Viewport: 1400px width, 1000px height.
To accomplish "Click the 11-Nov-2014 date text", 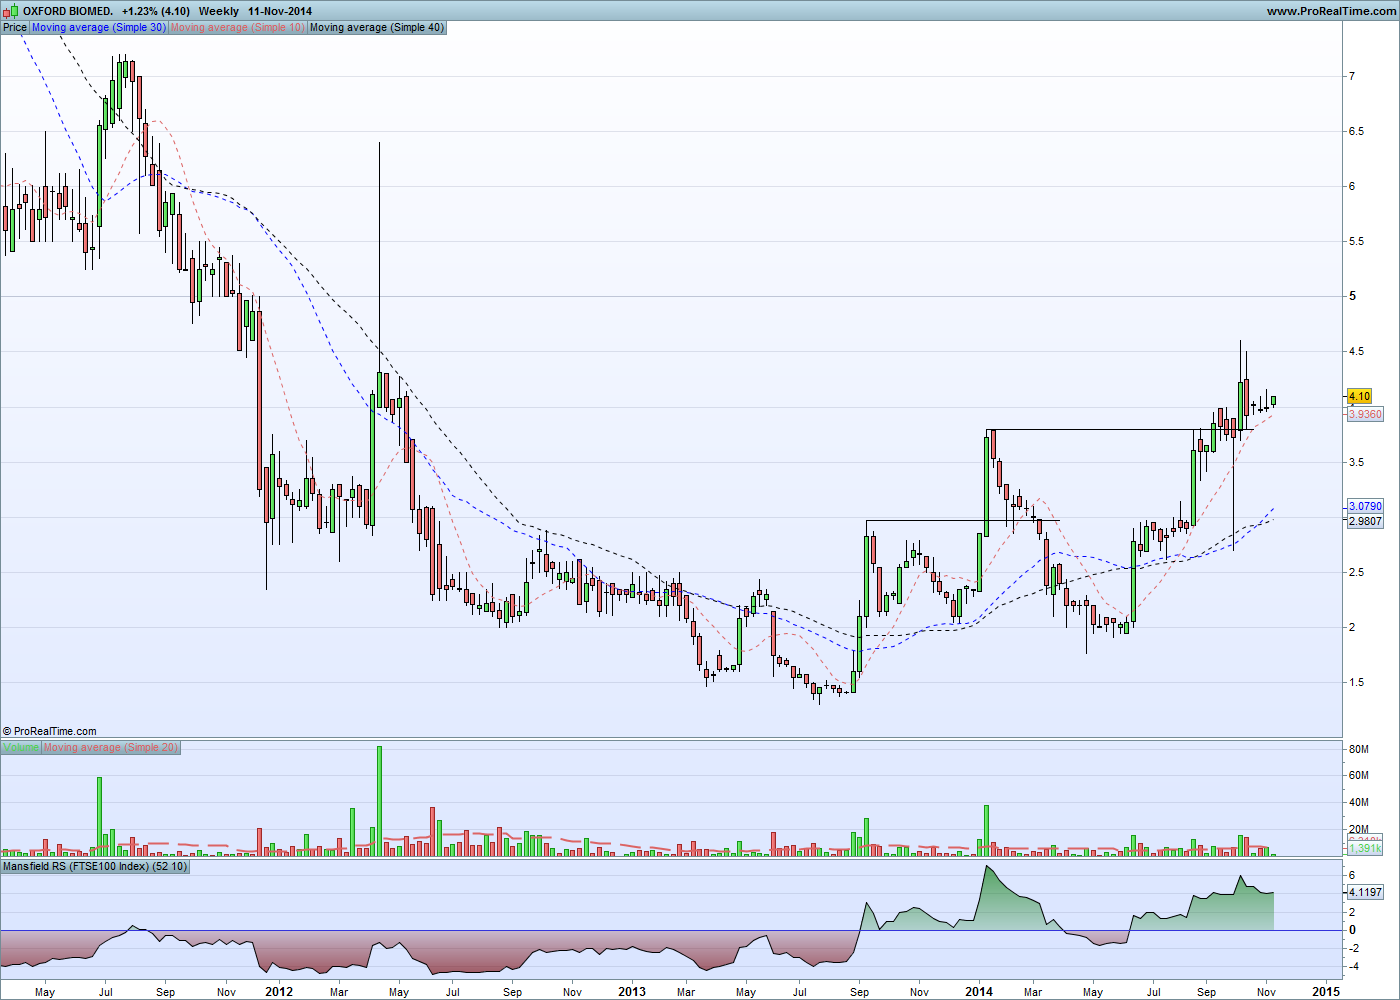I will (280, 11).
